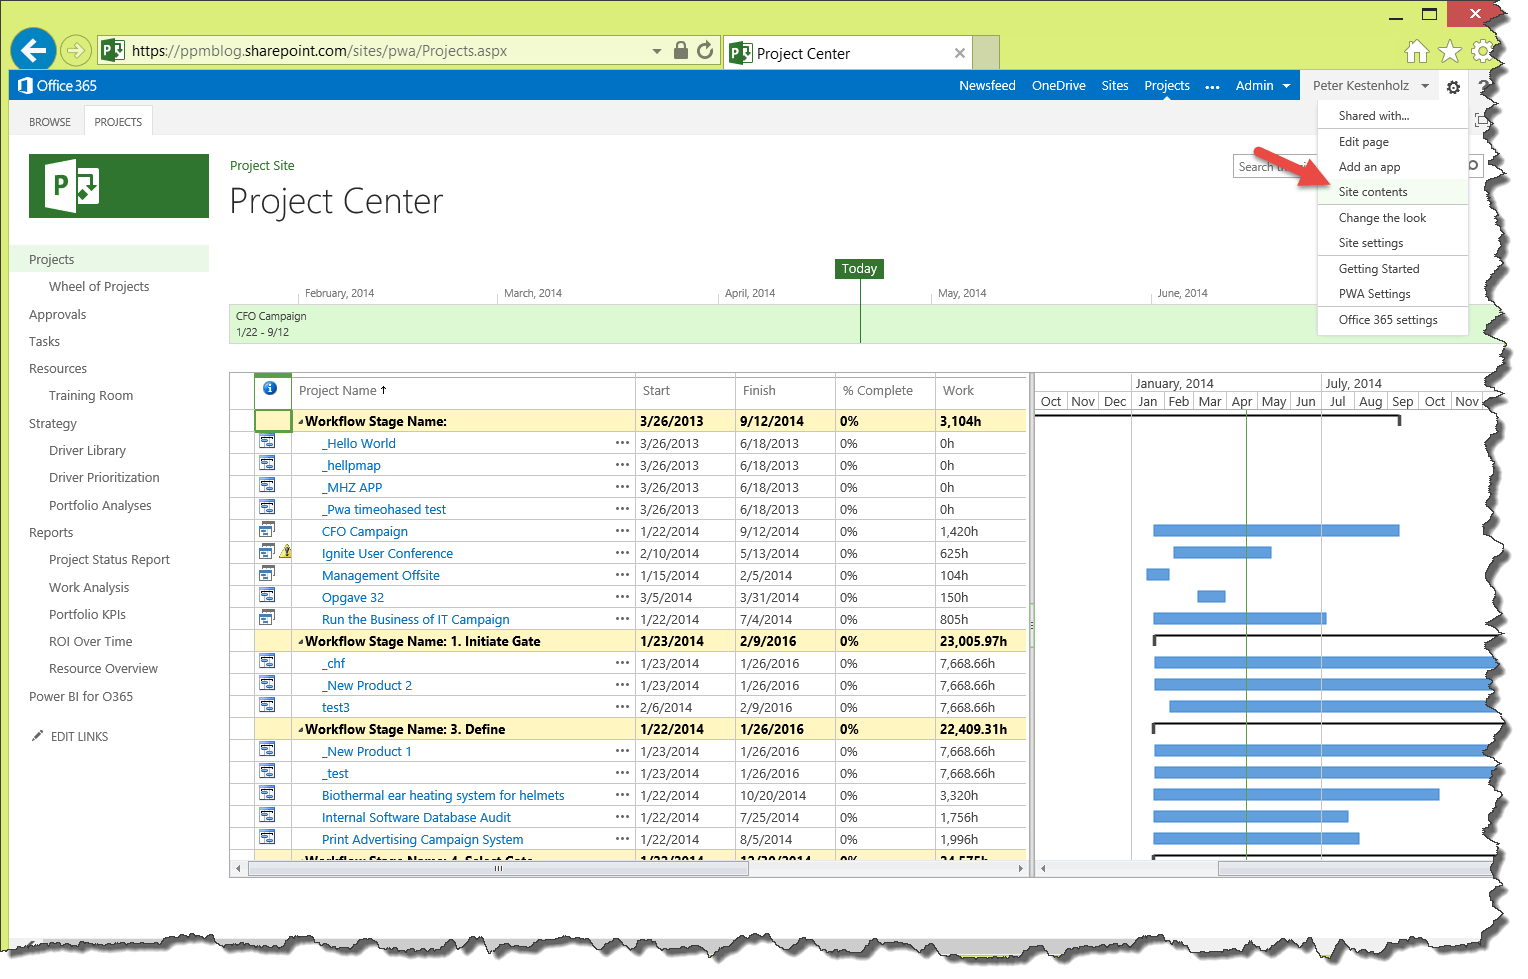The width and height of the screenshot is (1528, 979).
Task: Switch to the BROWSE tab
Action: point(47,120)
